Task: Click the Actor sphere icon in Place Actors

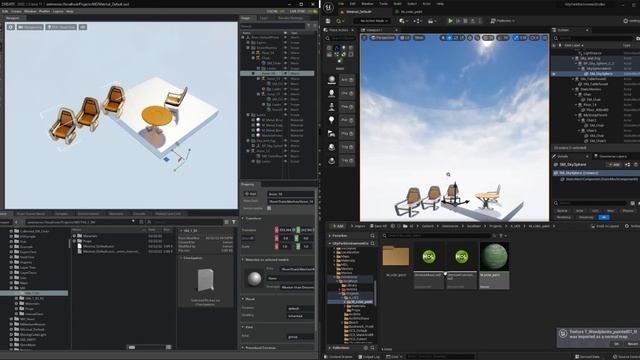Action: click(x=332, y=80)
